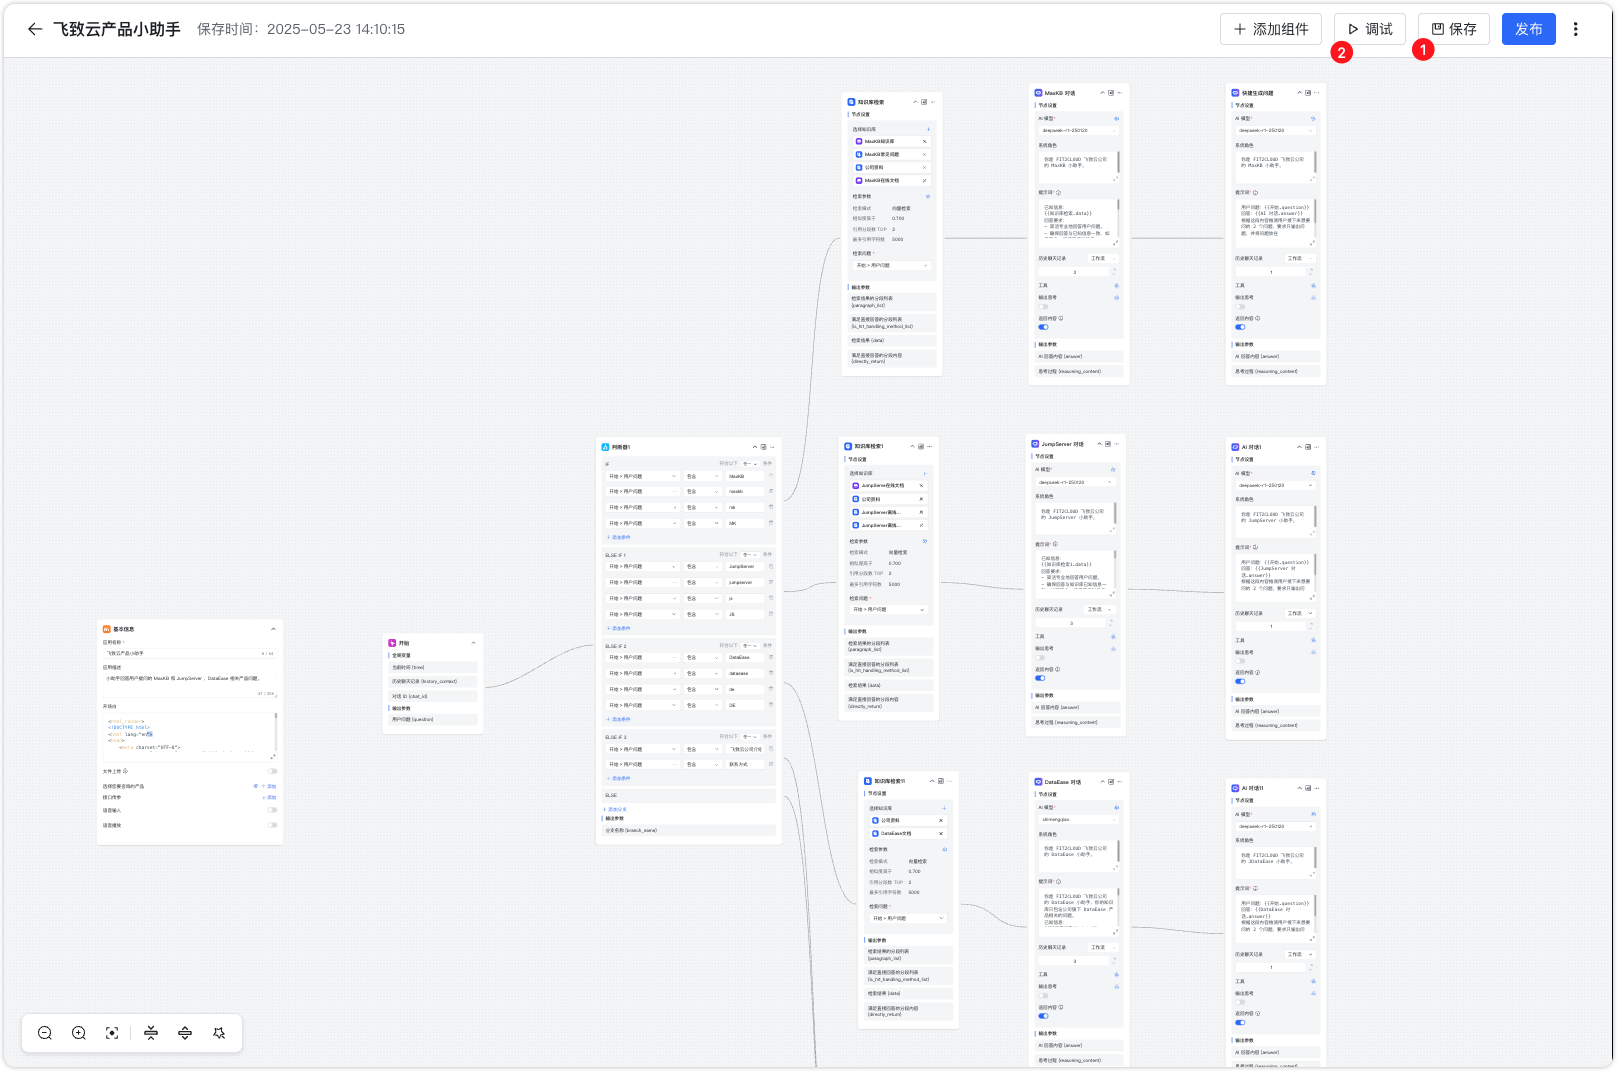
Task: Enable the 语音输入 switch in 基本信息
Action: pyautogui.click(x=272, y=810)
